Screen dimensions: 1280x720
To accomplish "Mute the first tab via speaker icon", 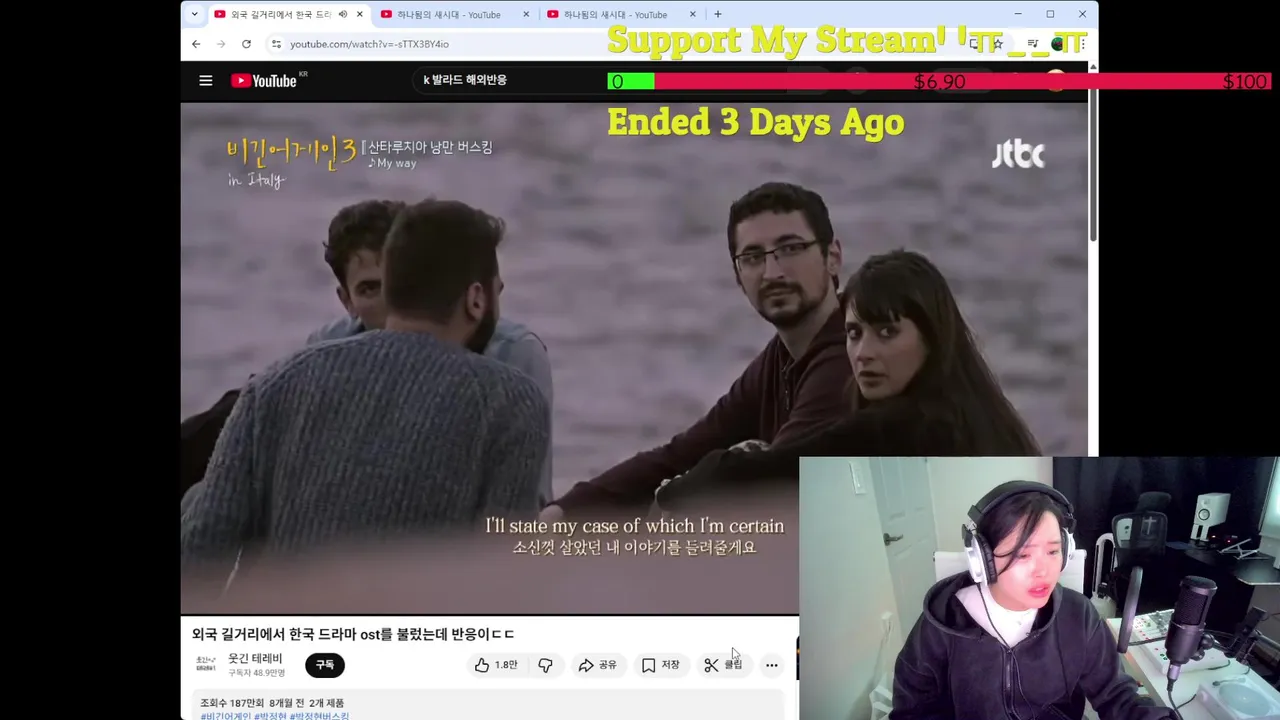I will click(x=343, y=14).
